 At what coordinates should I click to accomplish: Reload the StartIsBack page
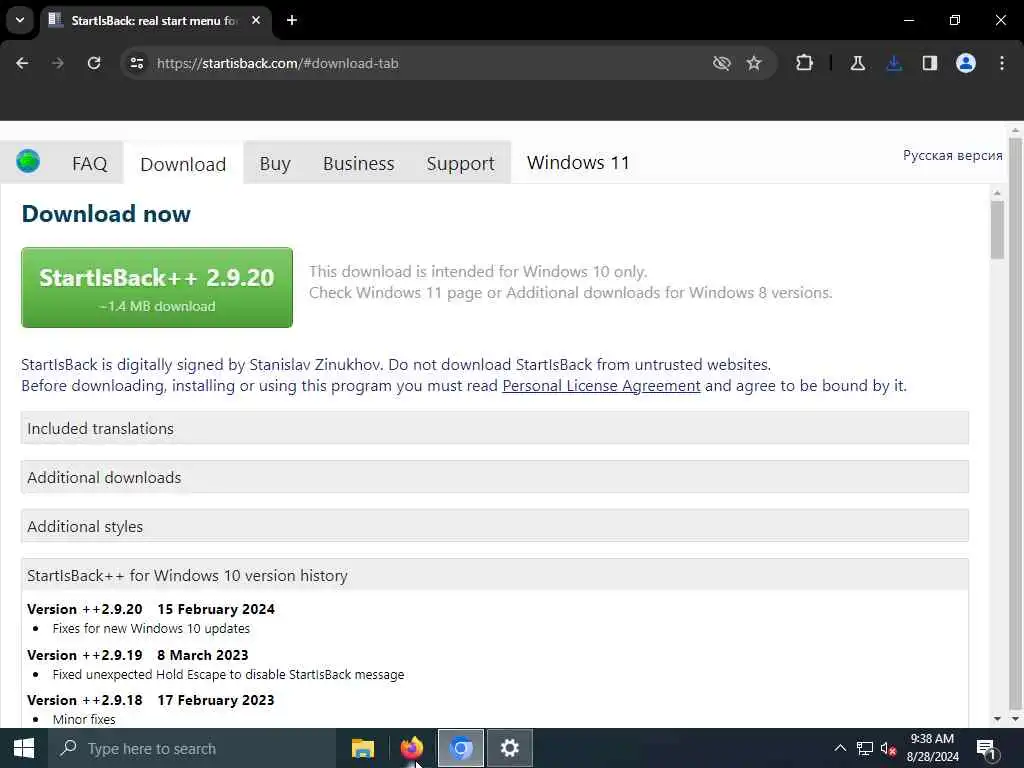(94, 63)
